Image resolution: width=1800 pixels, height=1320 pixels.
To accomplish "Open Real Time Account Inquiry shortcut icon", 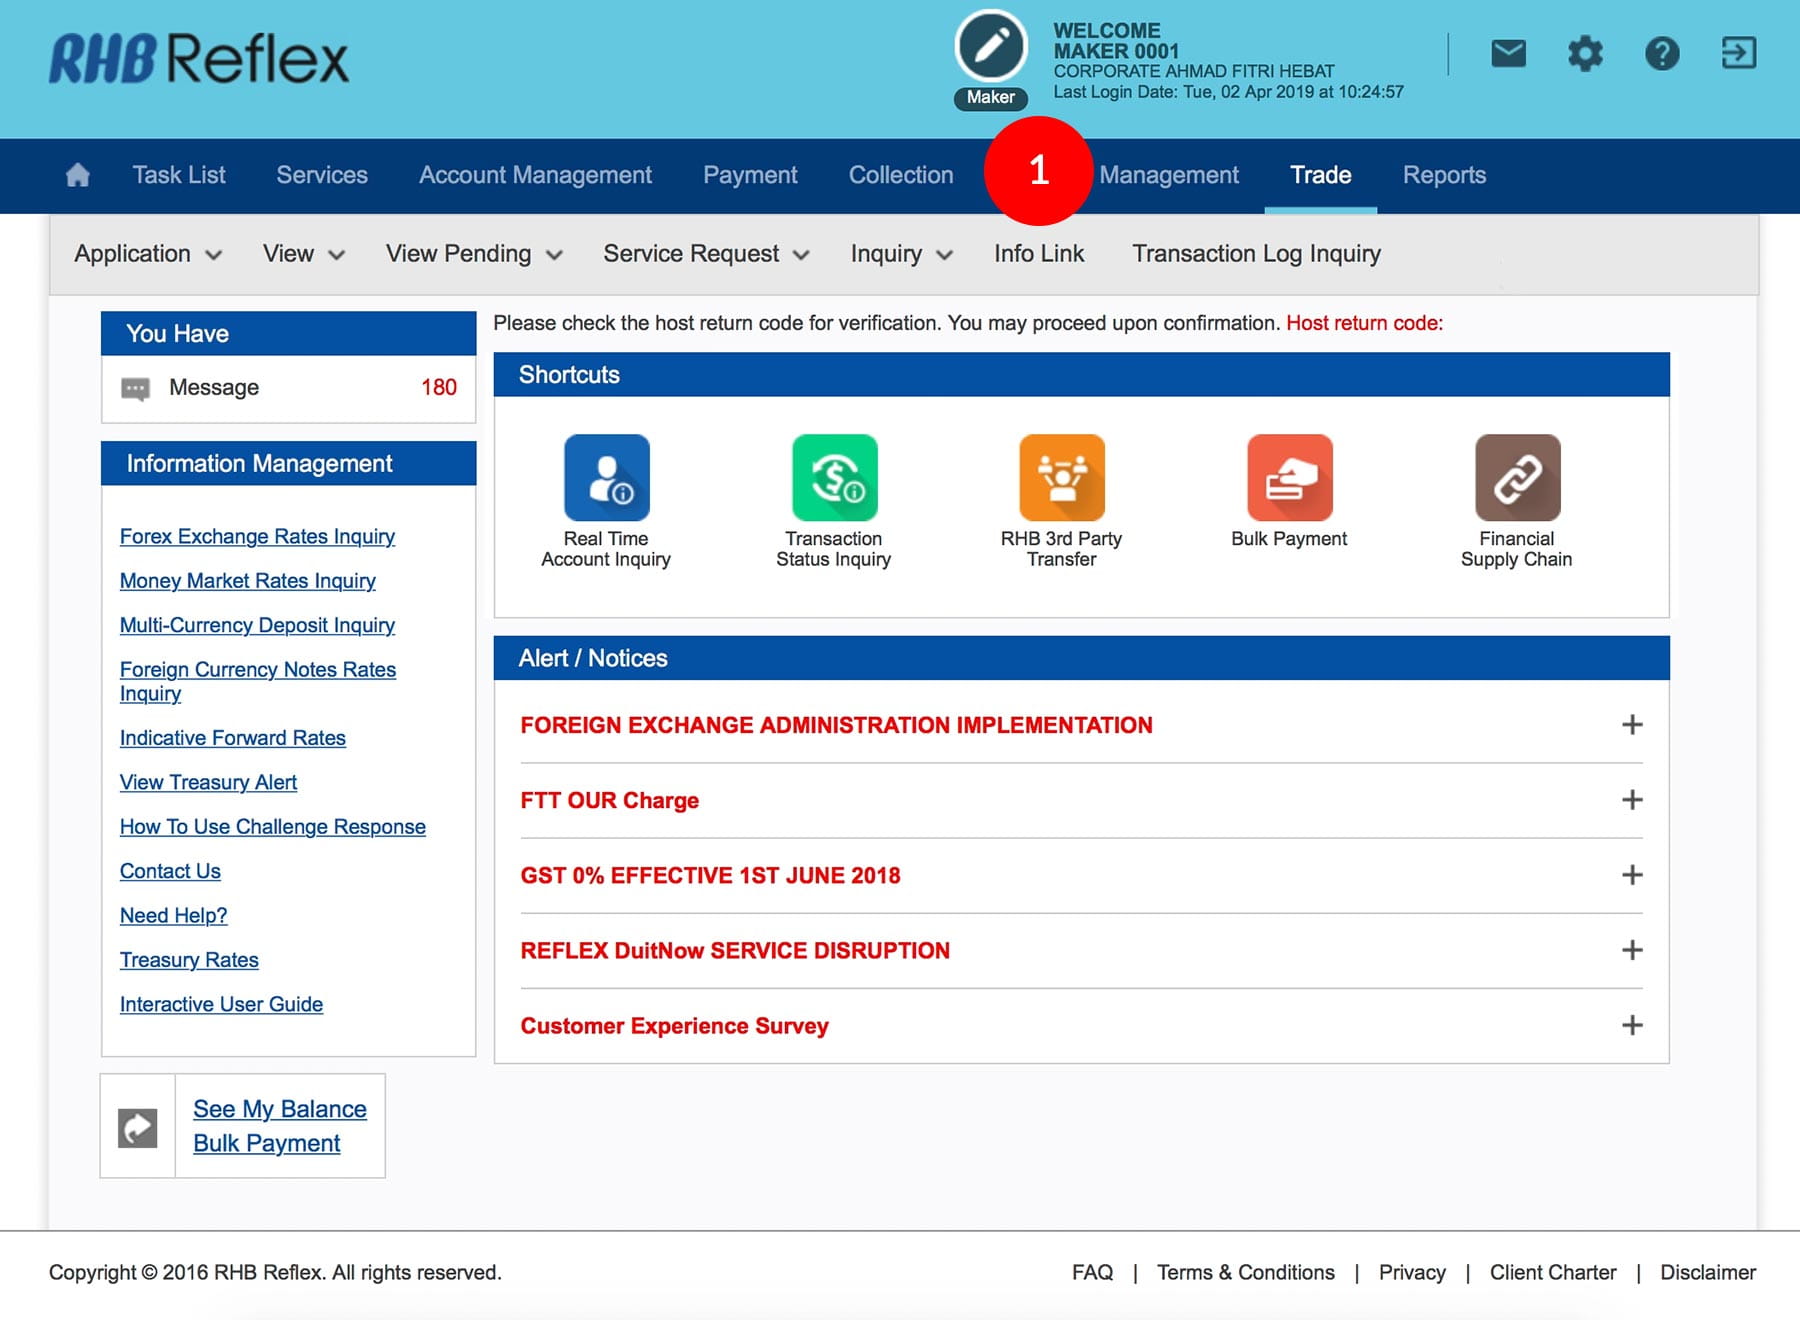I will click(x=606, y=477).
